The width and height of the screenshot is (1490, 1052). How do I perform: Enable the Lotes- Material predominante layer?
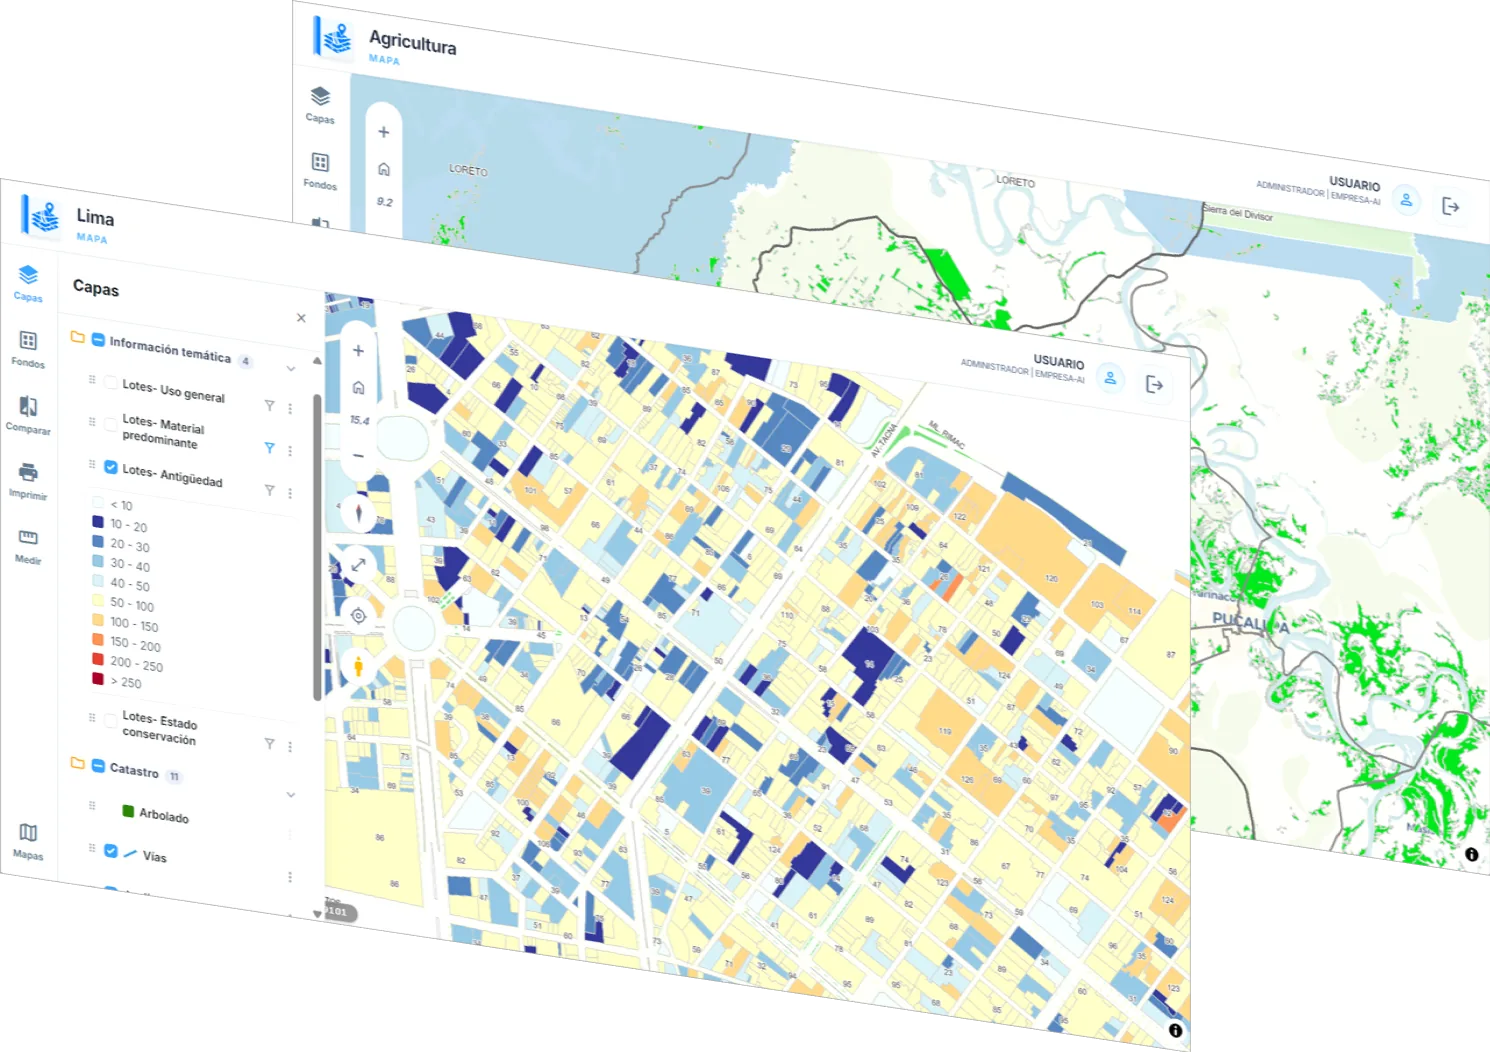click(x=110, y=425)
